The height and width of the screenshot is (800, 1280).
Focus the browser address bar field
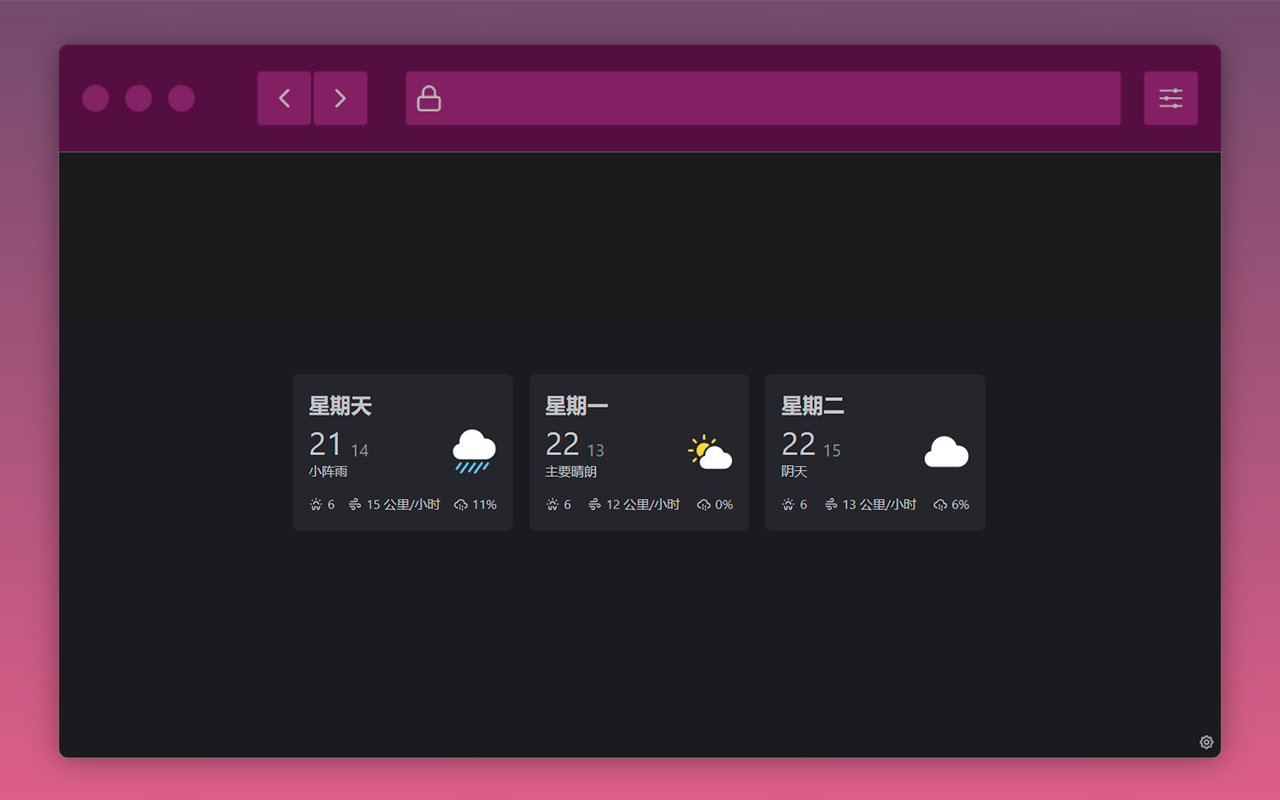click(763, 98)
